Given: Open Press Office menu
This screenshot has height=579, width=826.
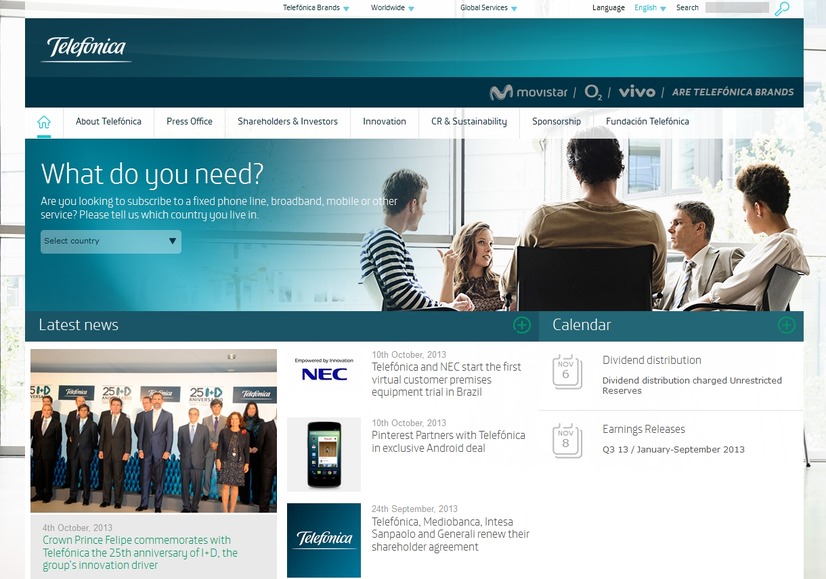Looking at the screenshot, I should [x=190, y=122].
